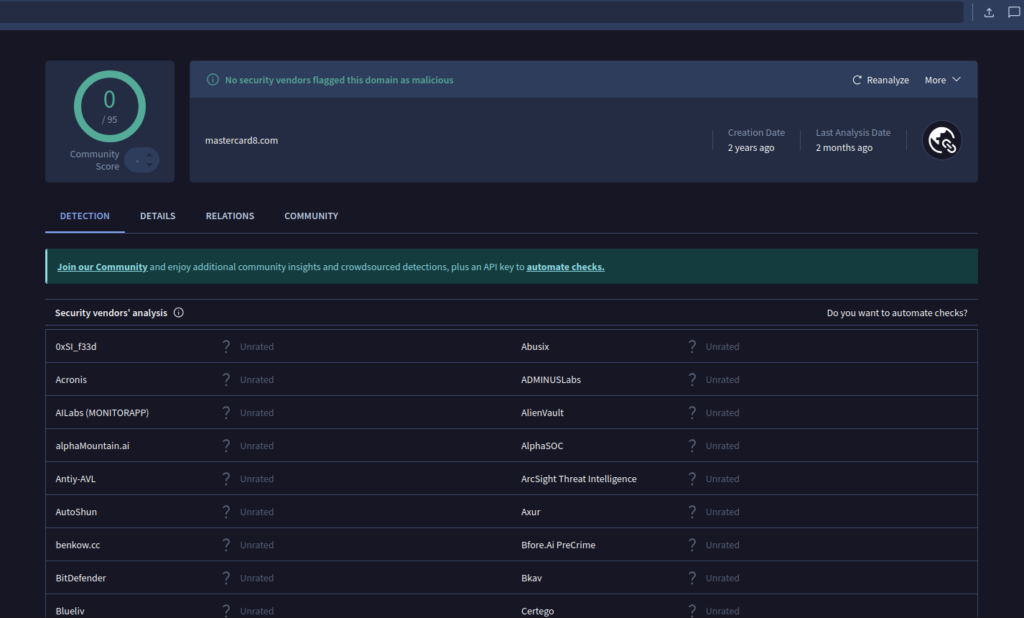Open the COMMUNITY tab
Viewport: 1024px width, 618px height.
(310, 216)
